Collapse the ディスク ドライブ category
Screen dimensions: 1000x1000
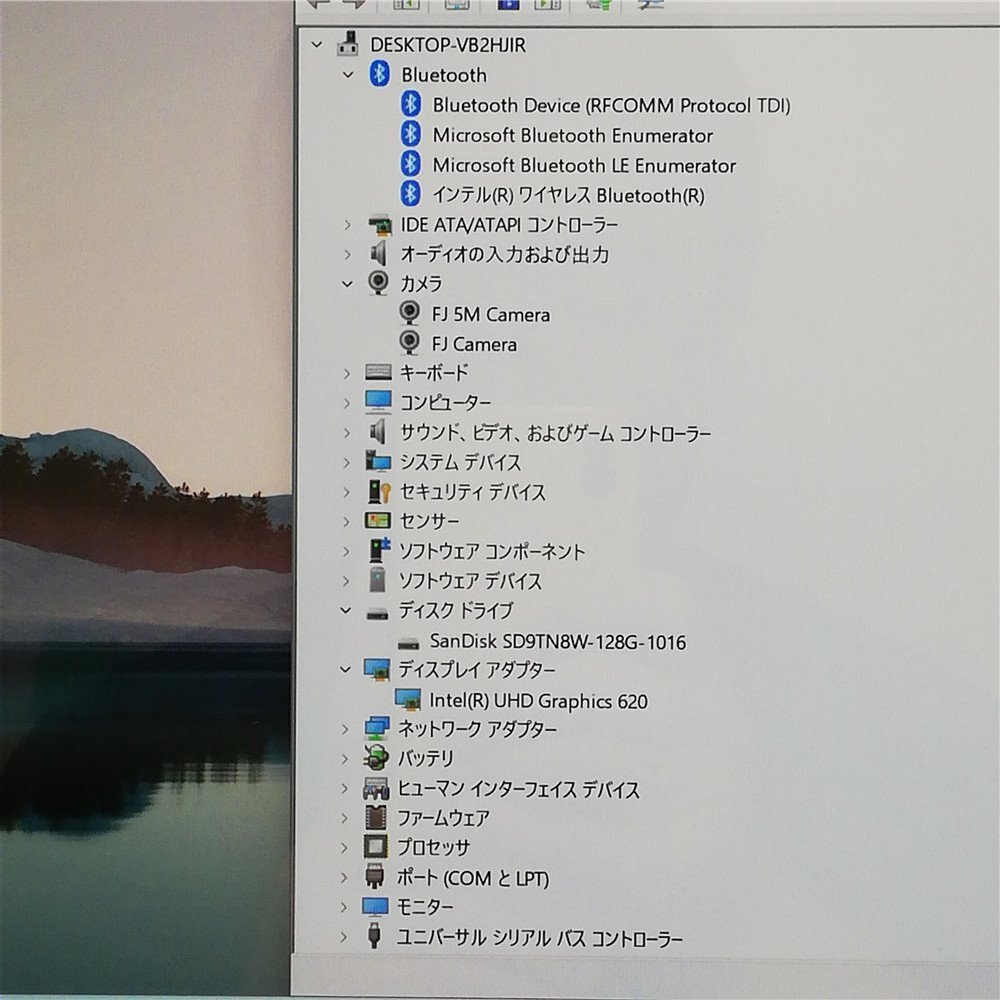(346, 611)
